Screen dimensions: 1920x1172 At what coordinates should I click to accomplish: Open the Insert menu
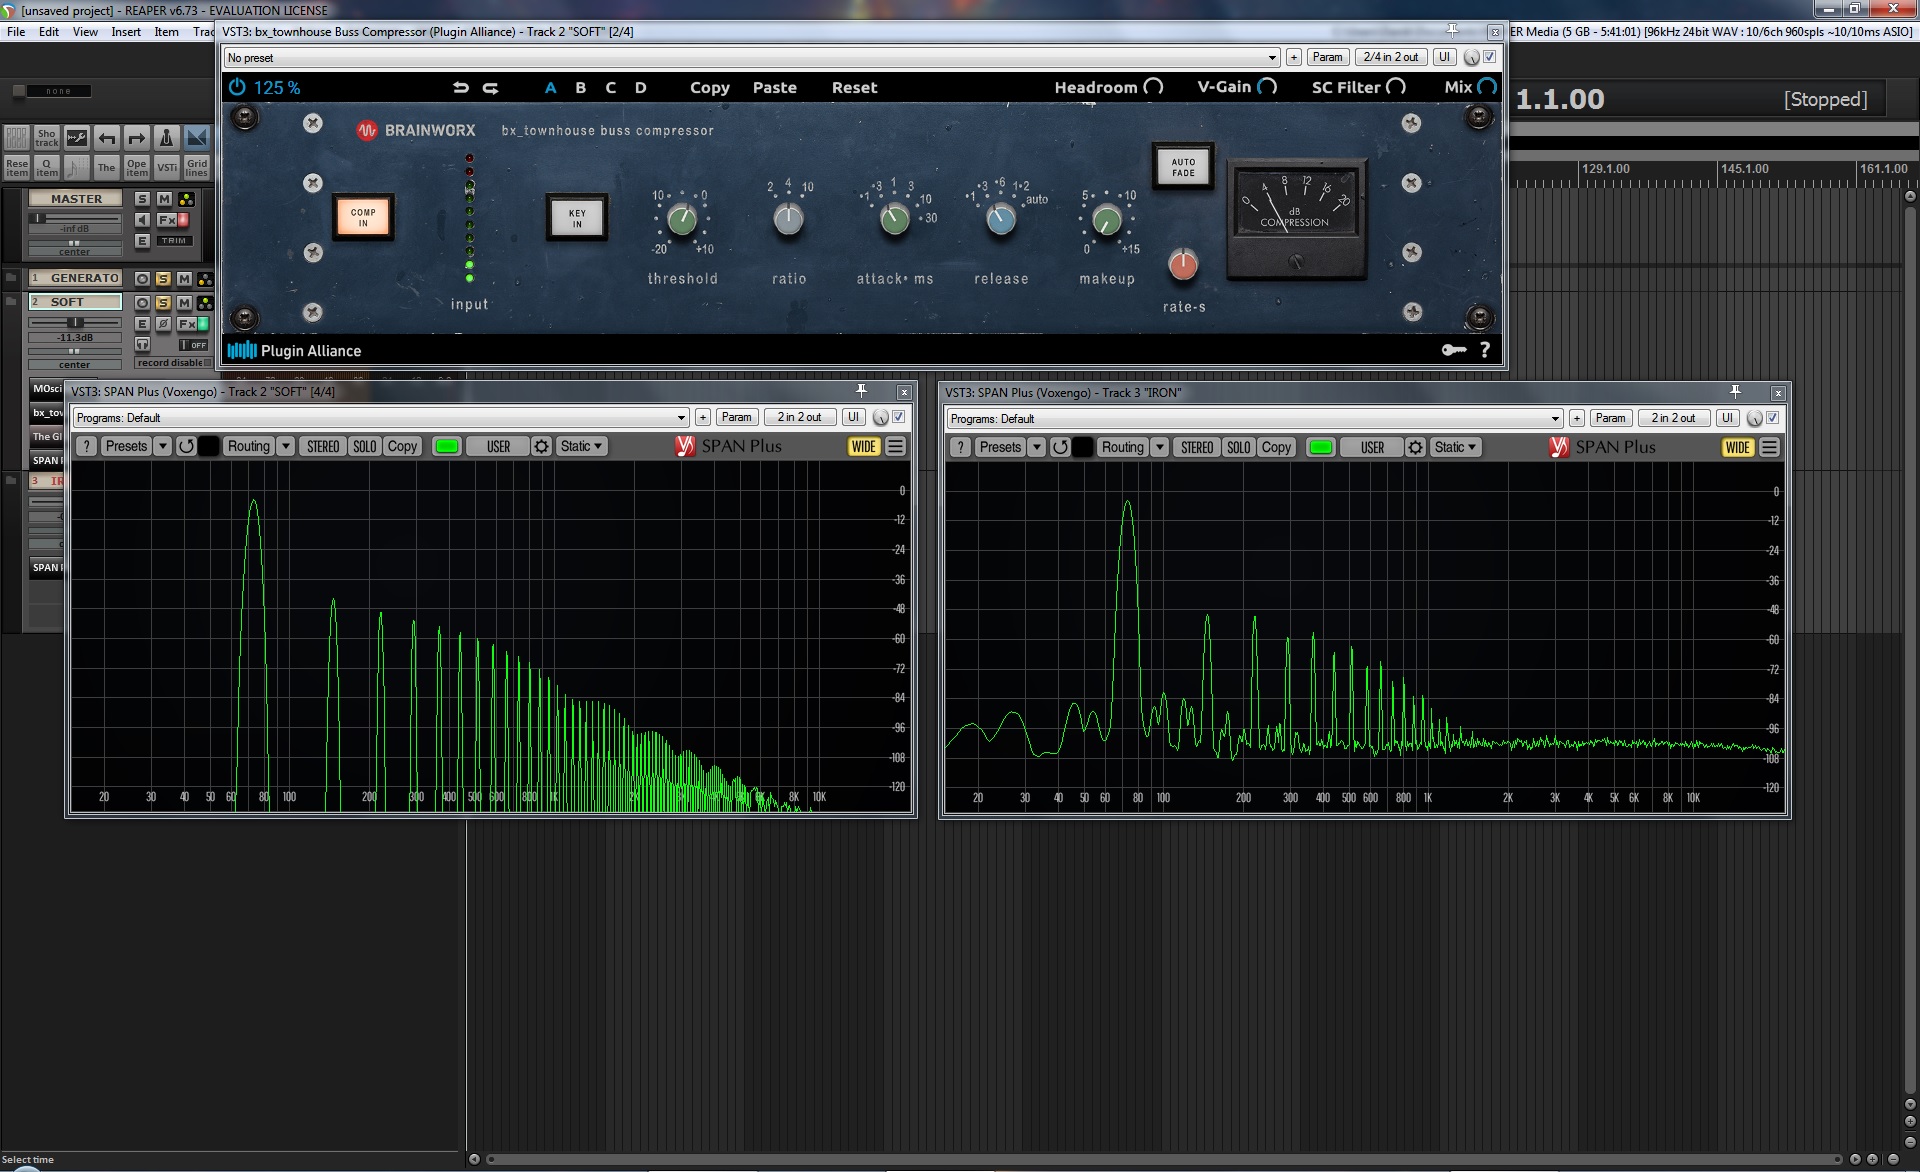click(x=126, y=32)
